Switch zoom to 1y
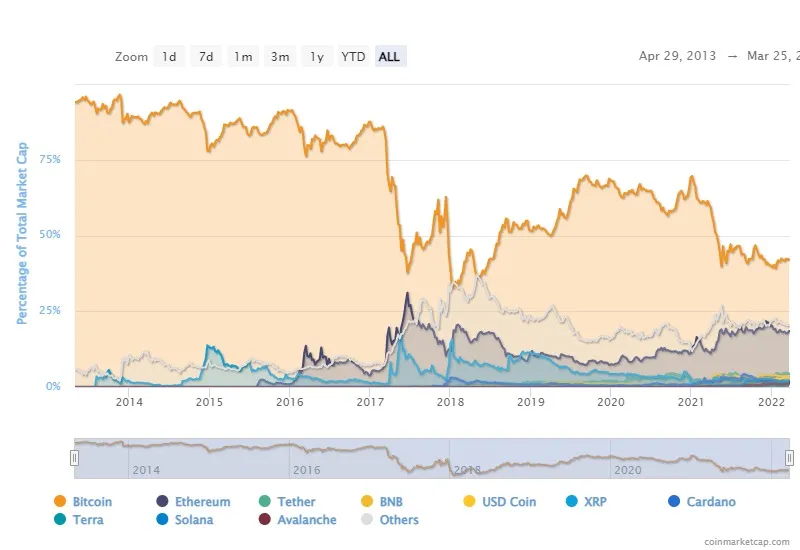The width and height of the screenshot is (800, 550). click(x=317, y=57)
